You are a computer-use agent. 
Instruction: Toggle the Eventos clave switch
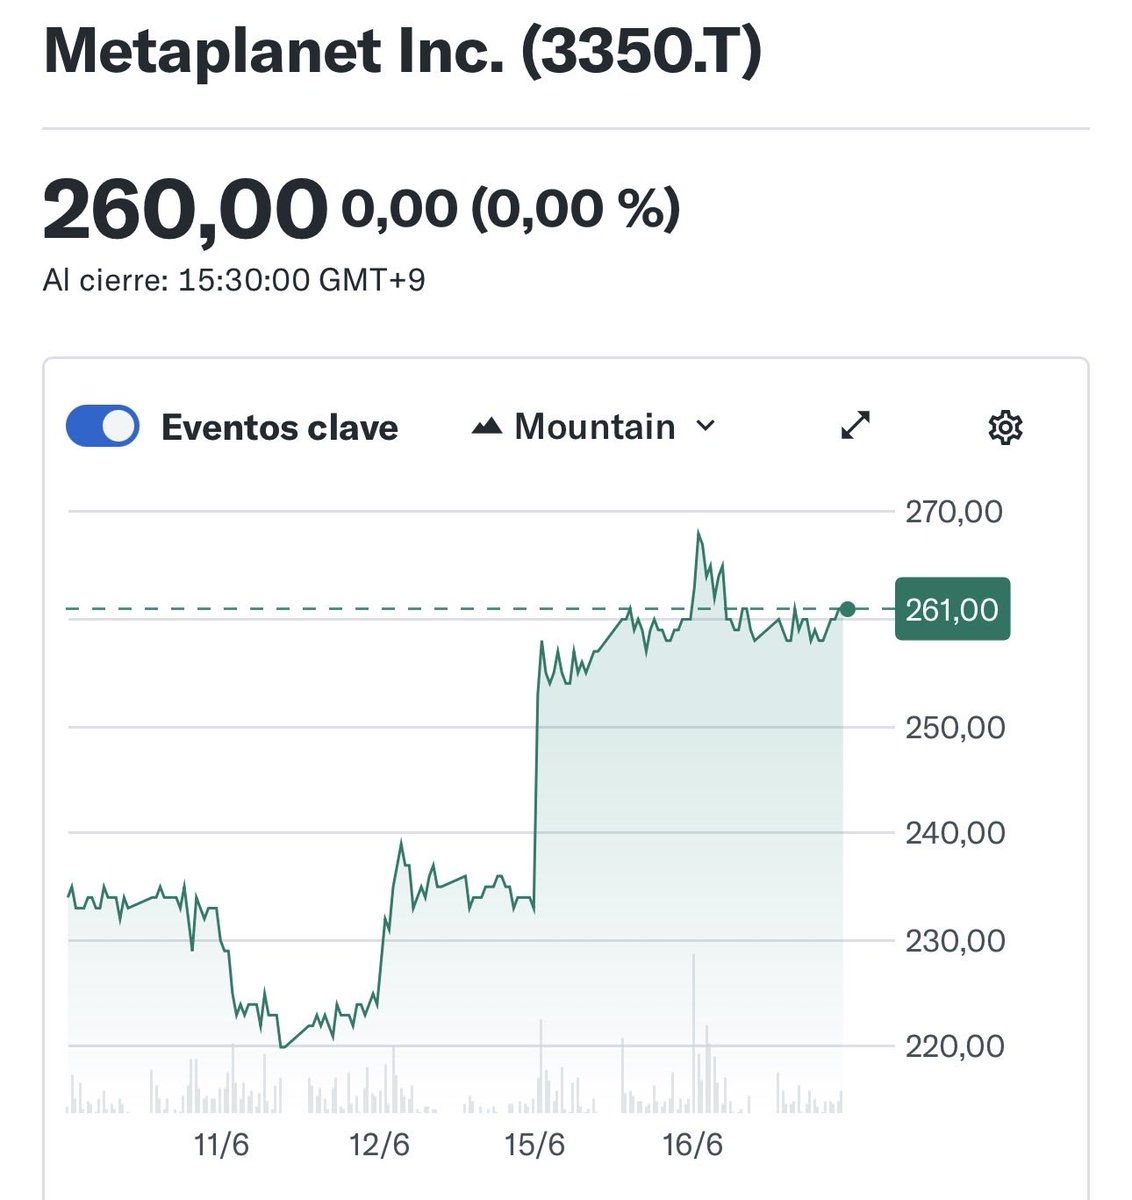pyautogui.click(x=102, y=427)
